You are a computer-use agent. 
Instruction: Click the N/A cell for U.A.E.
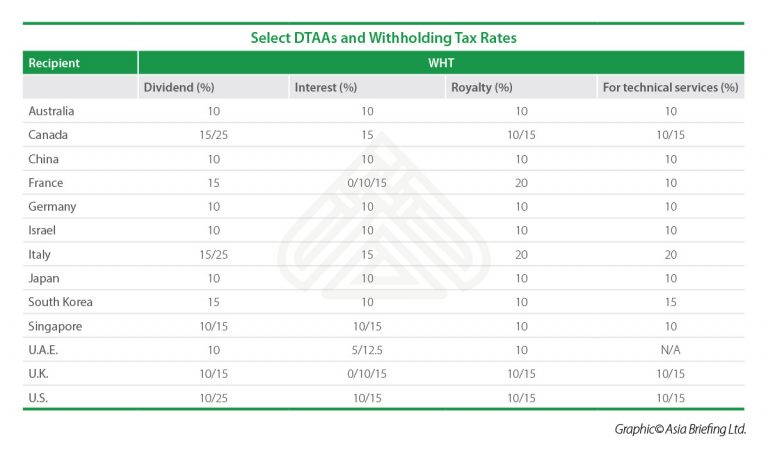[671, 350]
